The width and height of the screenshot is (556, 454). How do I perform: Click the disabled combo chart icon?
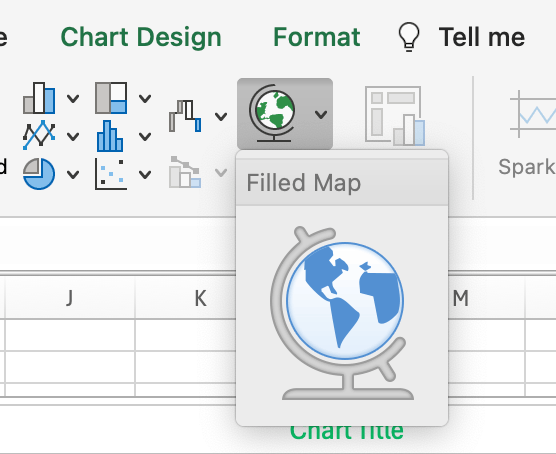(185, 172)
